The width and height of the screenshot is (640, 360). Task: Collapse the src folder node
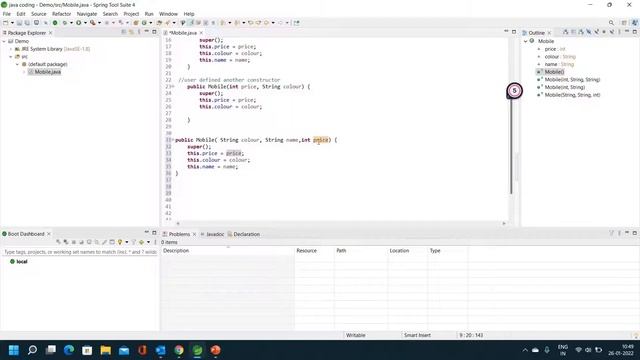11,57
